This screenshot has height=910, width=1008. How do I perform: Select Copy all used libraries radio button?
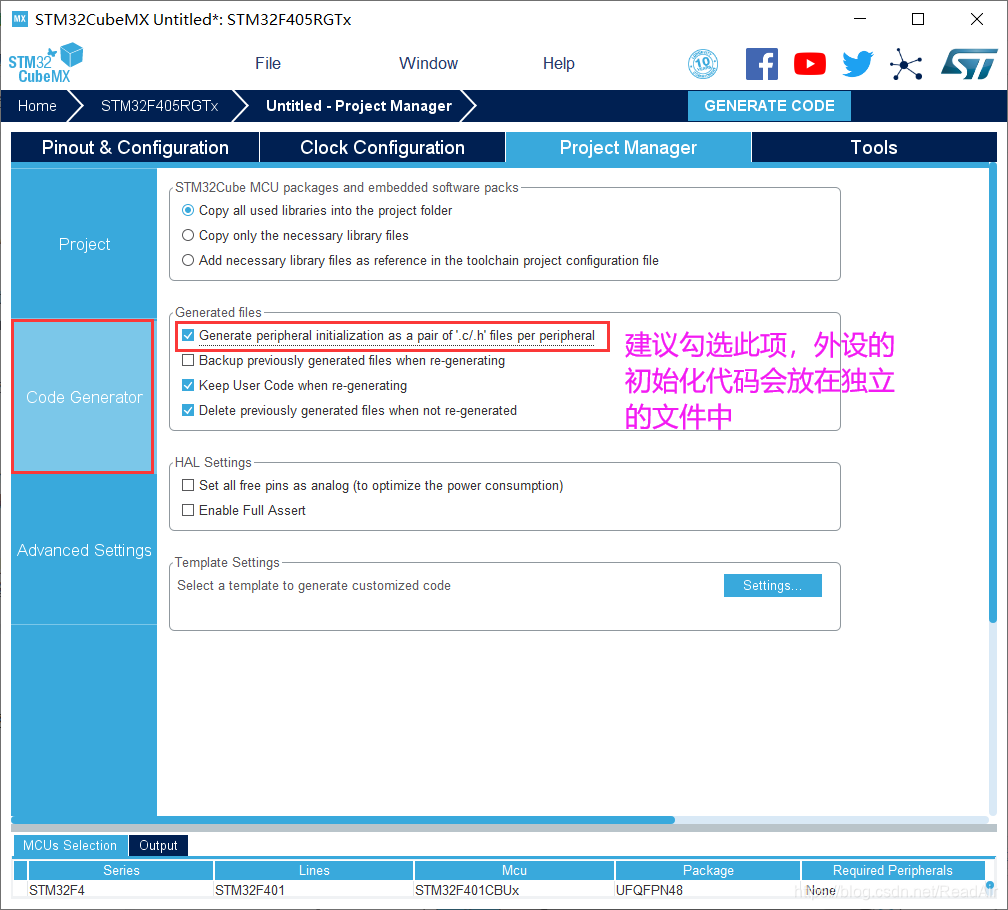[x=188, y=210]
